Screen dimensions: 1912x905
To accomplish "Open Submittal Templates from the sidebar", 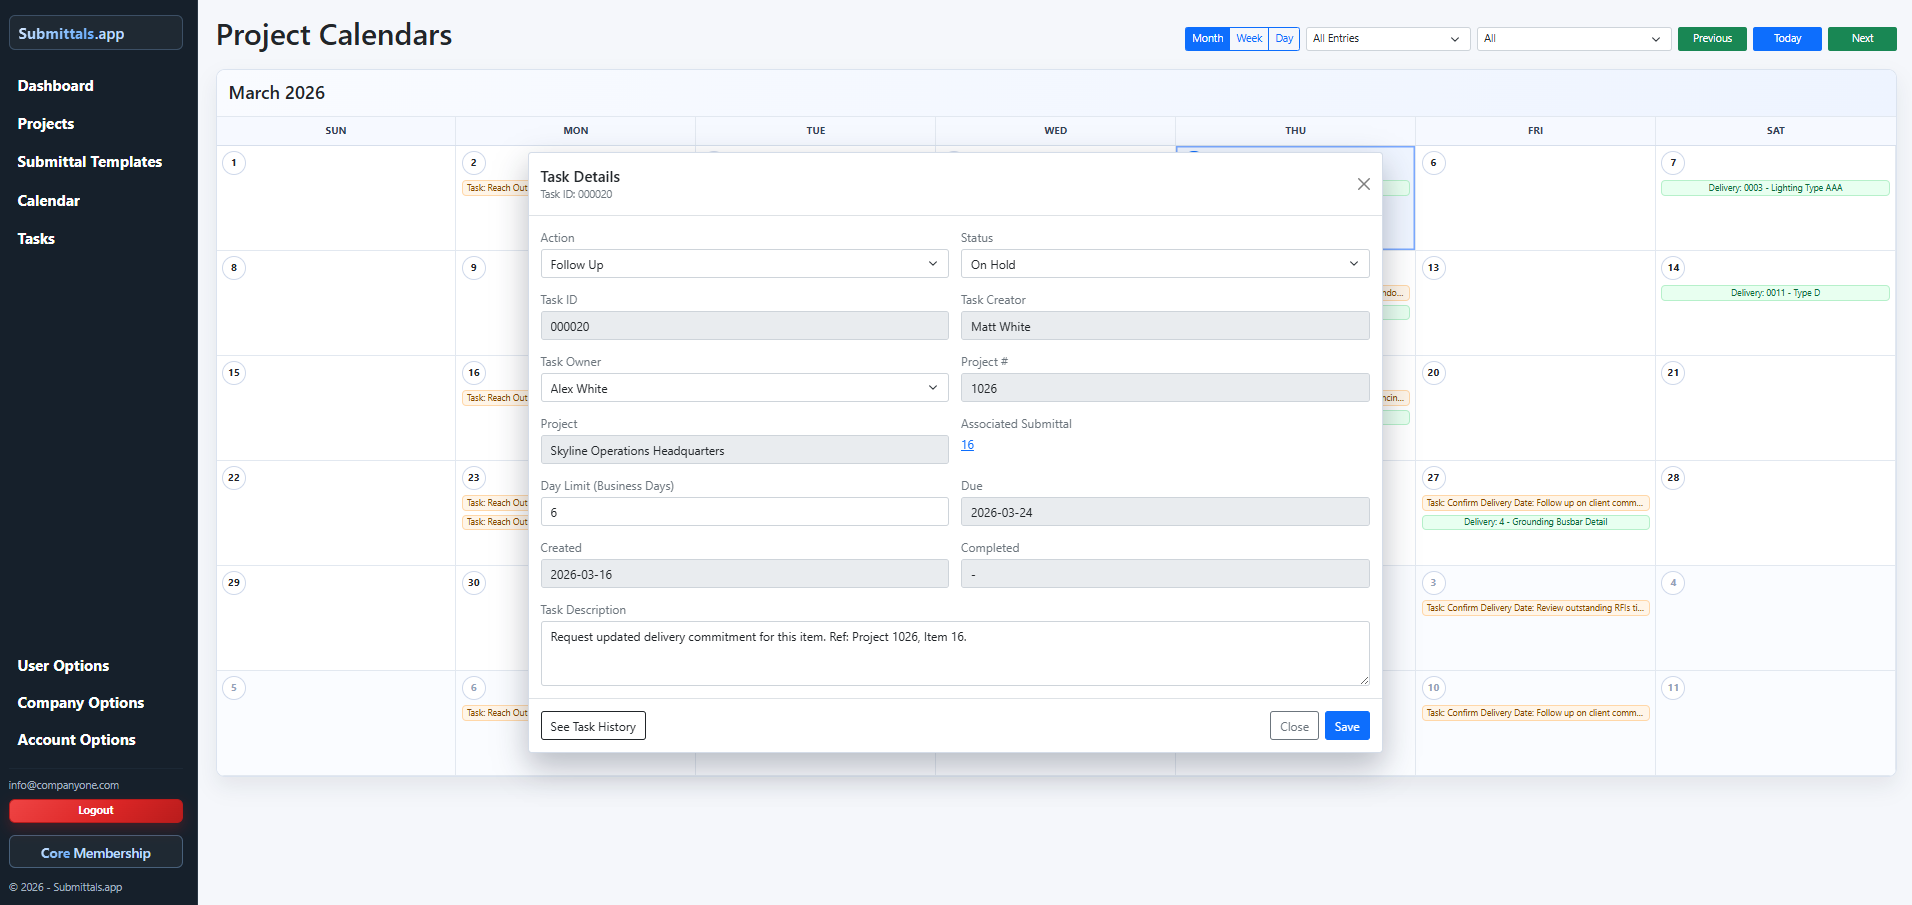I will (90, 162).
